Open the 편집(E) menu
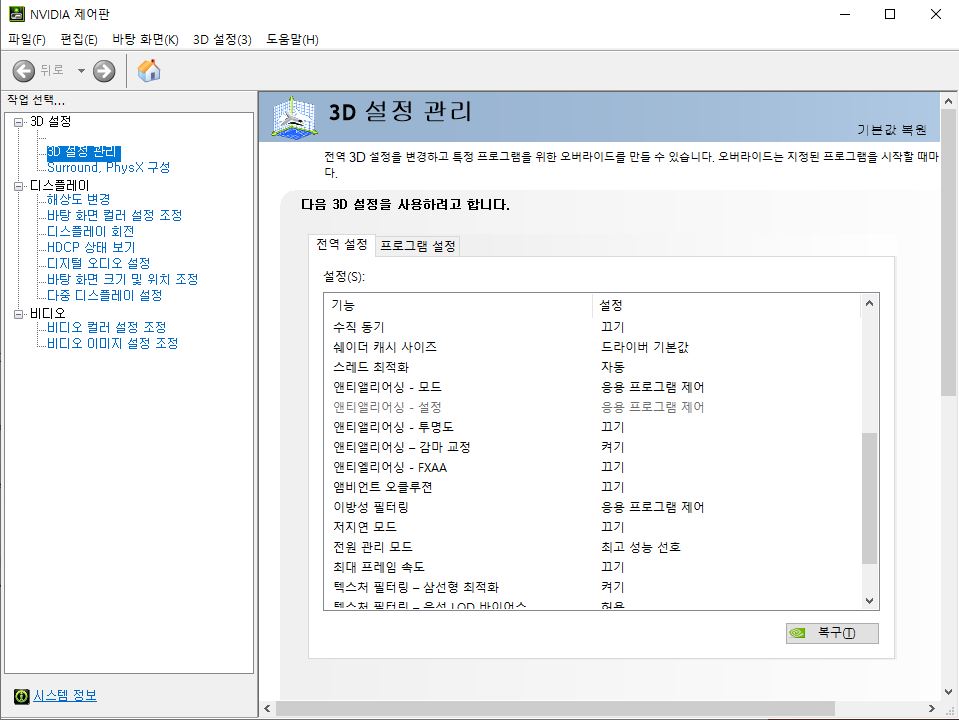The height and width of the screenshot is (720, 959). [x=79, y=40]
